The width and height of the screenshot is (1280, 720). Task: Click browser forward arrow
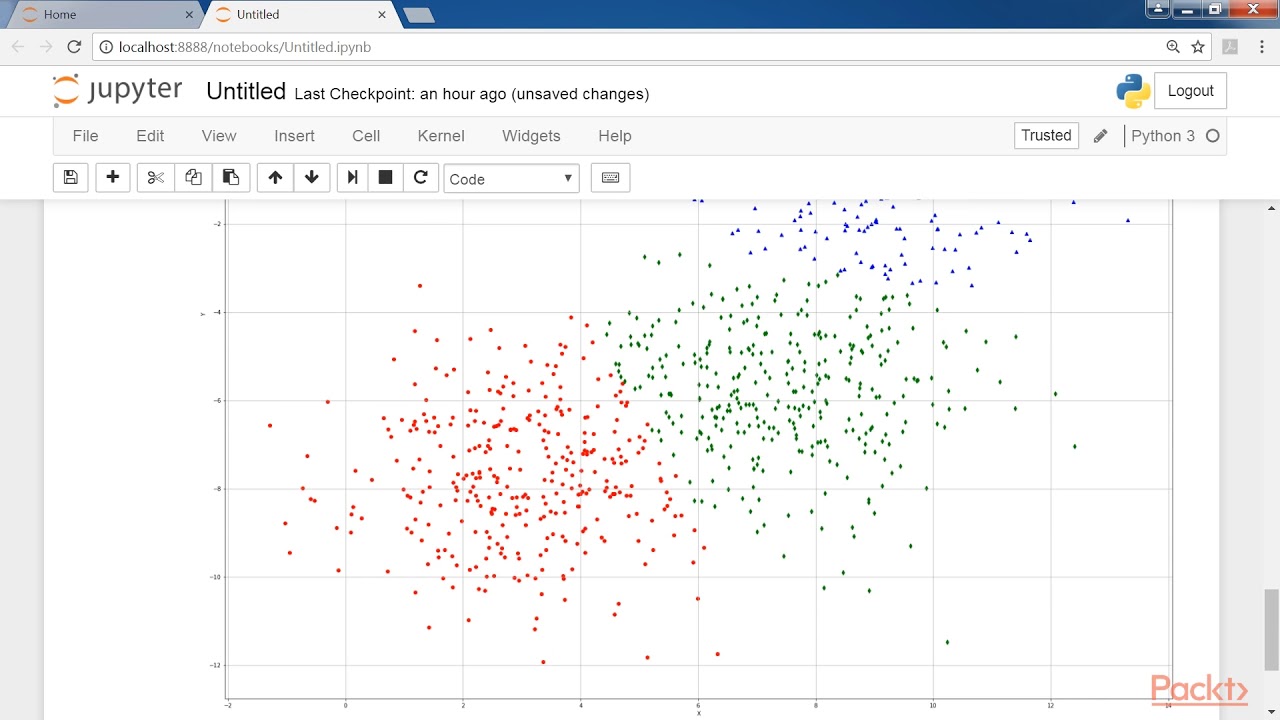click(46, 47)
